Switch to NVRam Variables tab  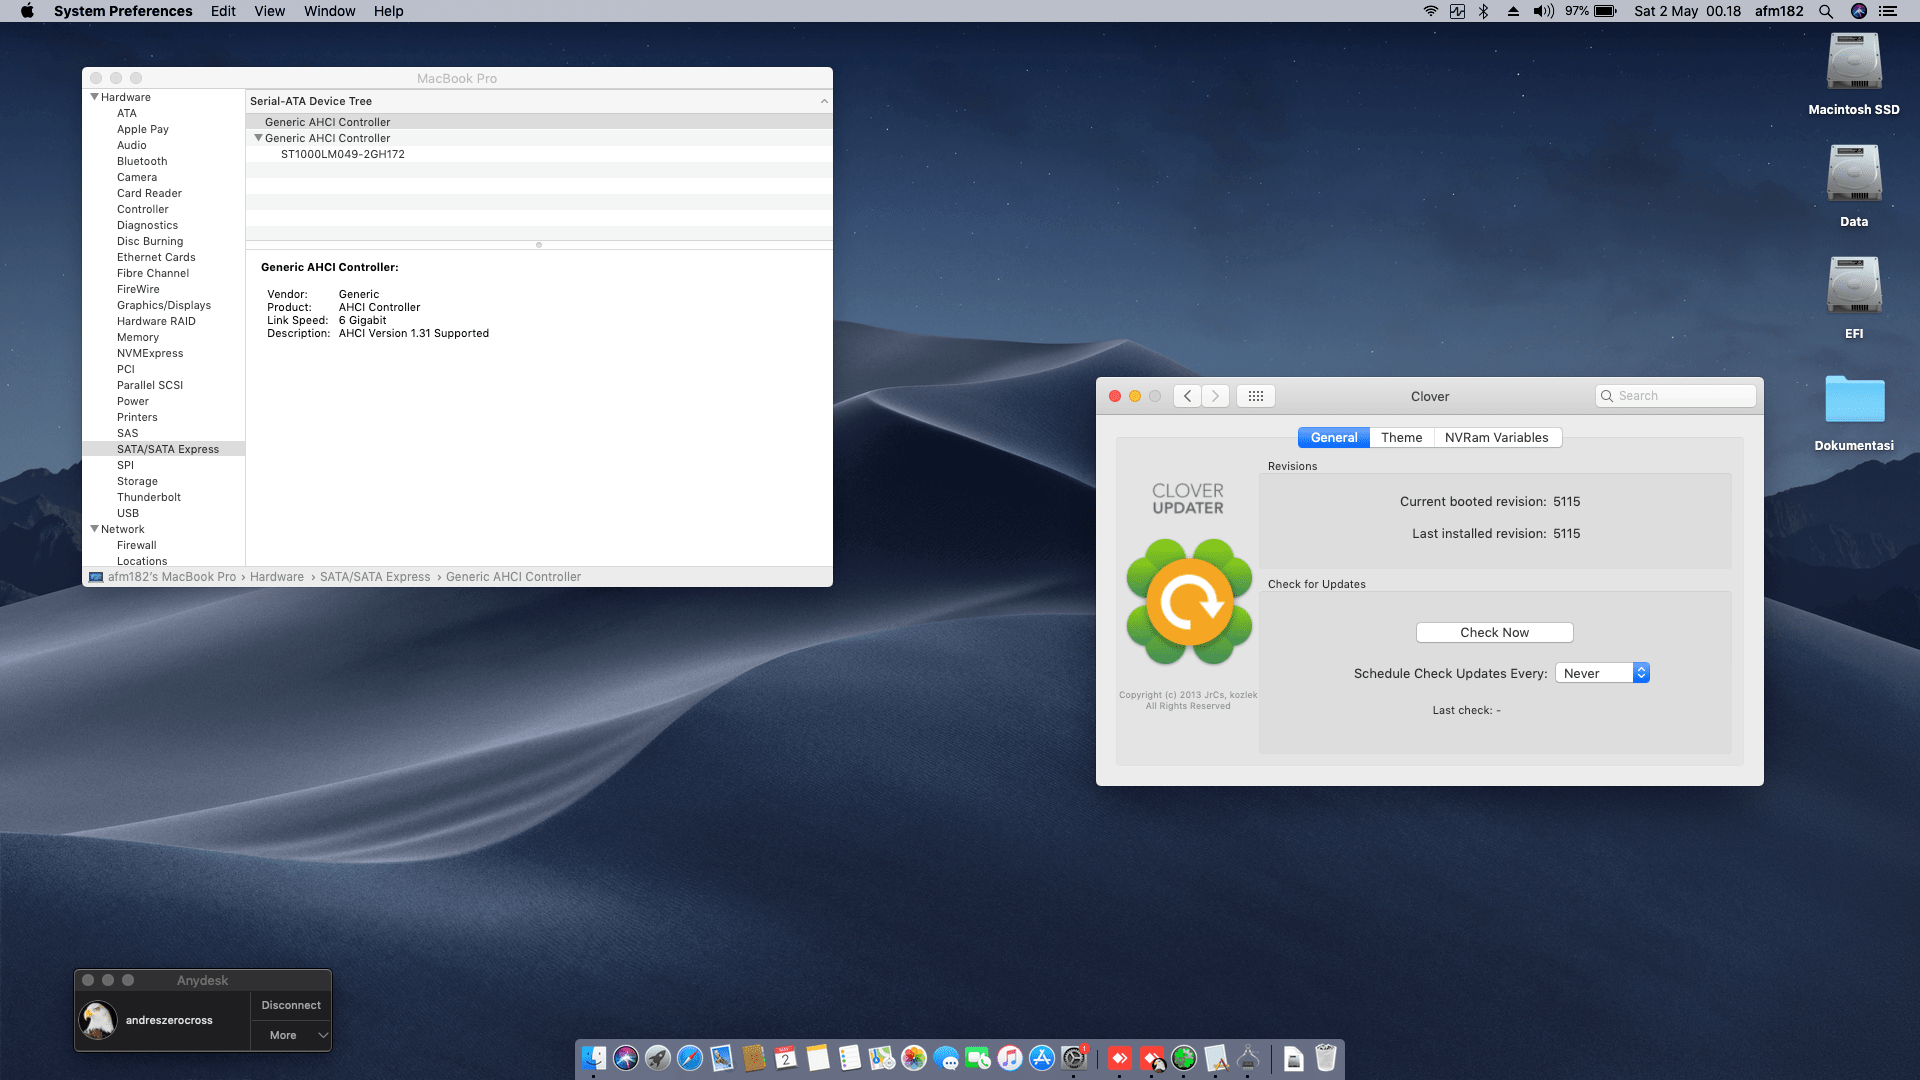point(1497,437)
